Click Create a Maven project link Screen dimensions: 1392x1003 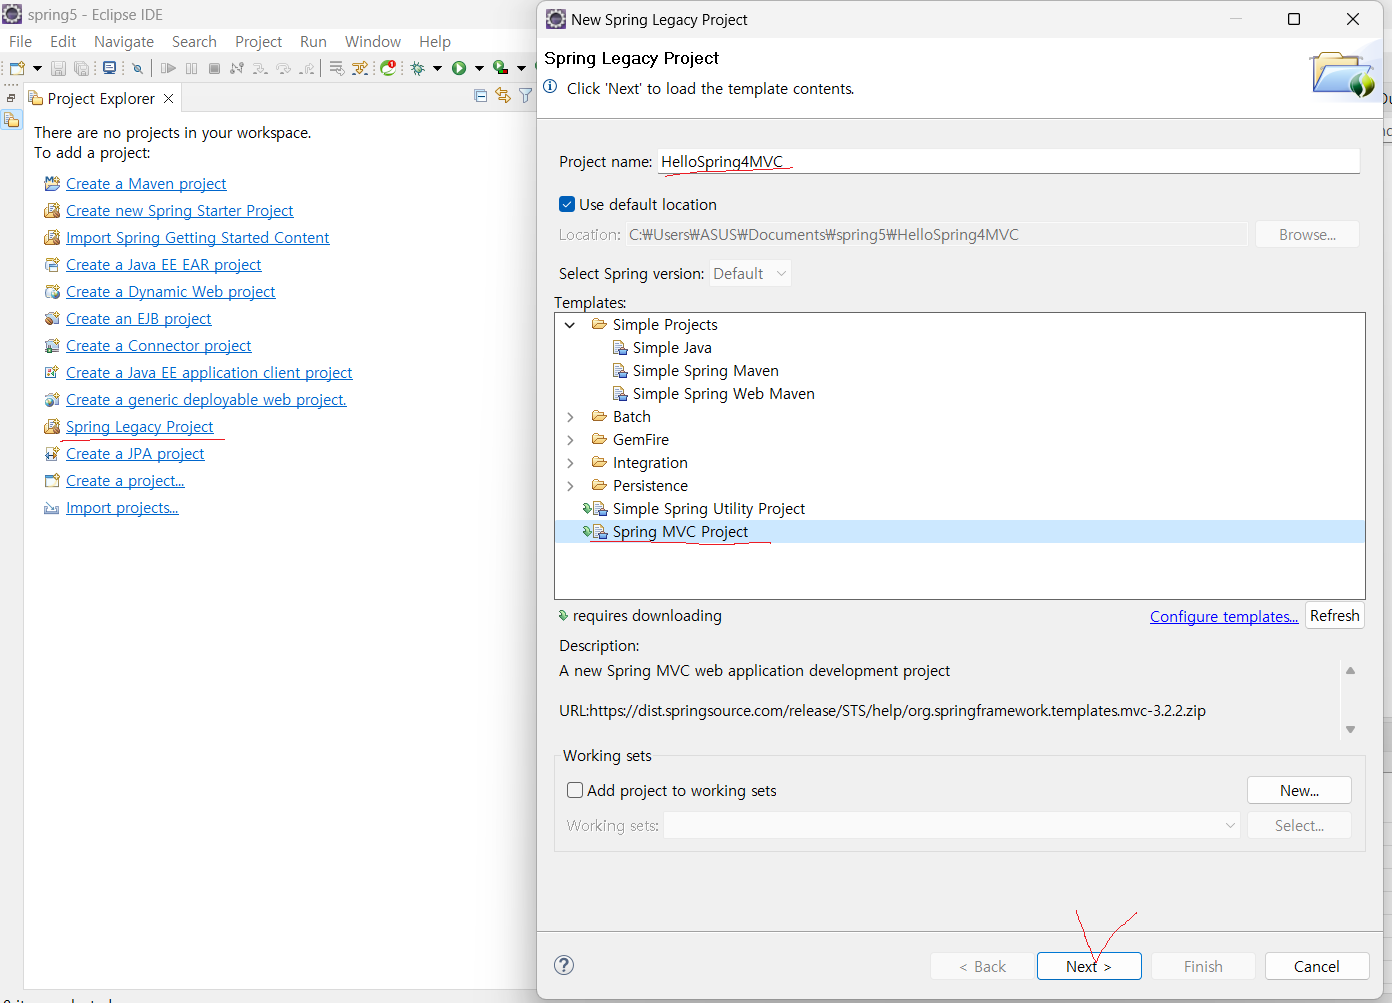(x=146, y=184)
